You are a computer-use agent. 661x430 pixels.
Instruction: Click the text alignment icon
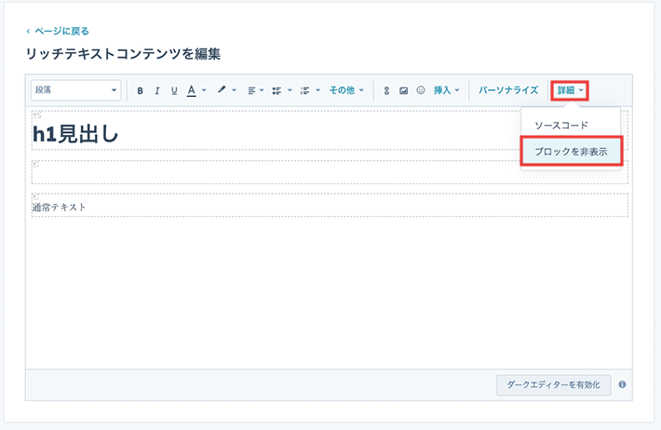pos(252,91)
